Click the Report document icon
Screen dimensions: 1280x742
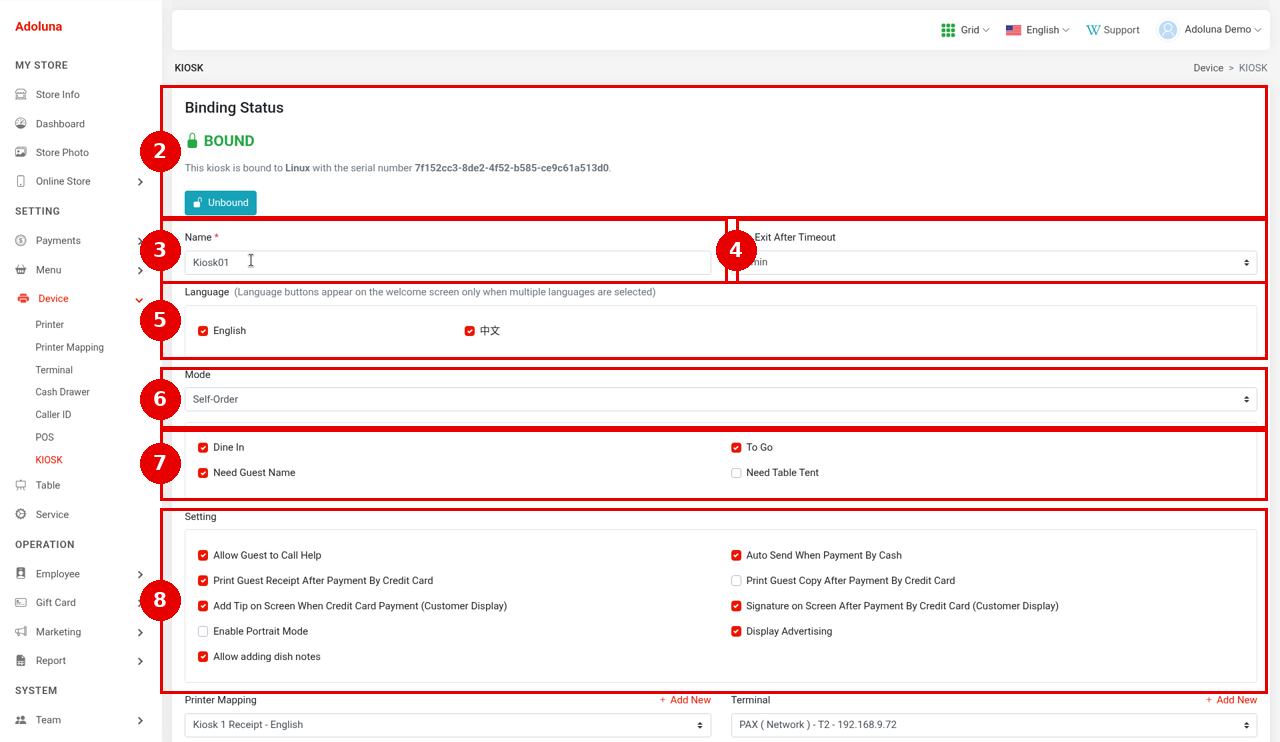pos(21,661)
